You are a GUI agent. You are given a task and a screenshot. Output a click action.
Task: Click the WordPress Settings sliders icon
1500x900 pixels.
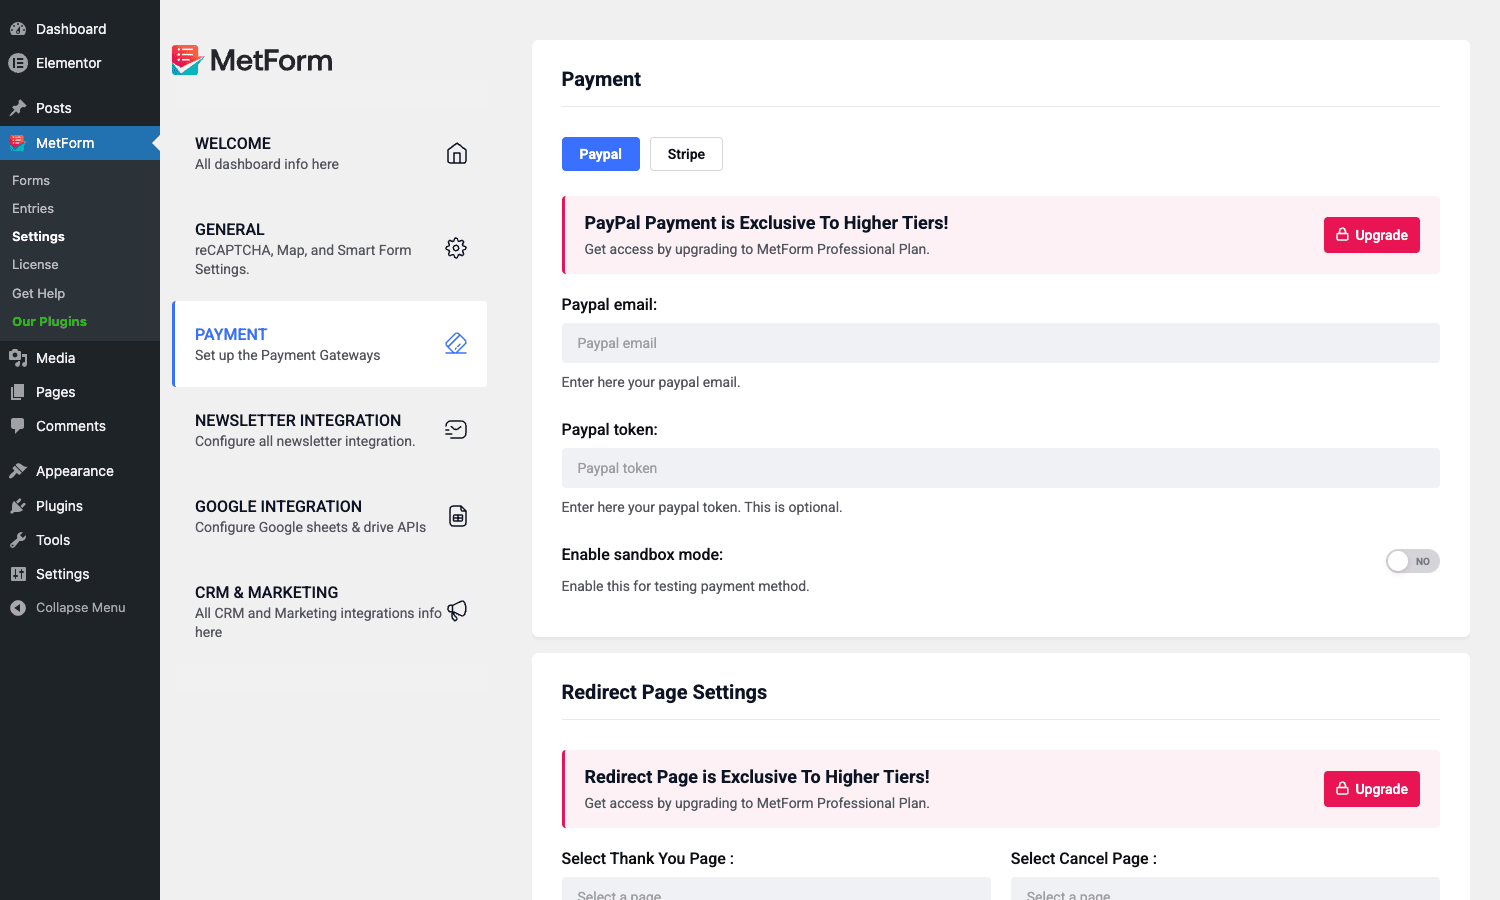pyautogui.click(x=18, y=574)
